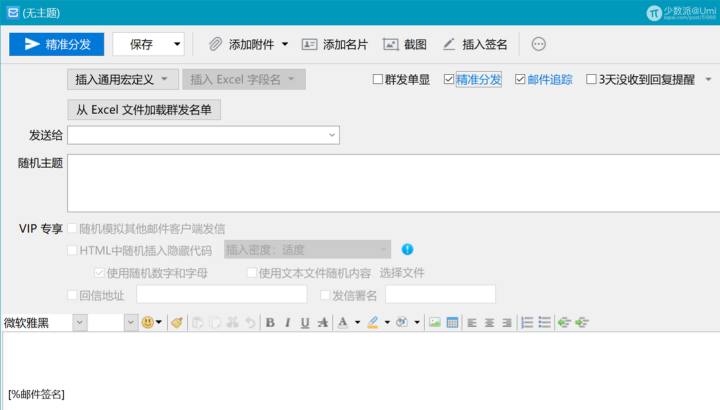This screenshot has height=410, width=720.
Task: Insert a bulleted list
Action: click(x=545, y=323)
